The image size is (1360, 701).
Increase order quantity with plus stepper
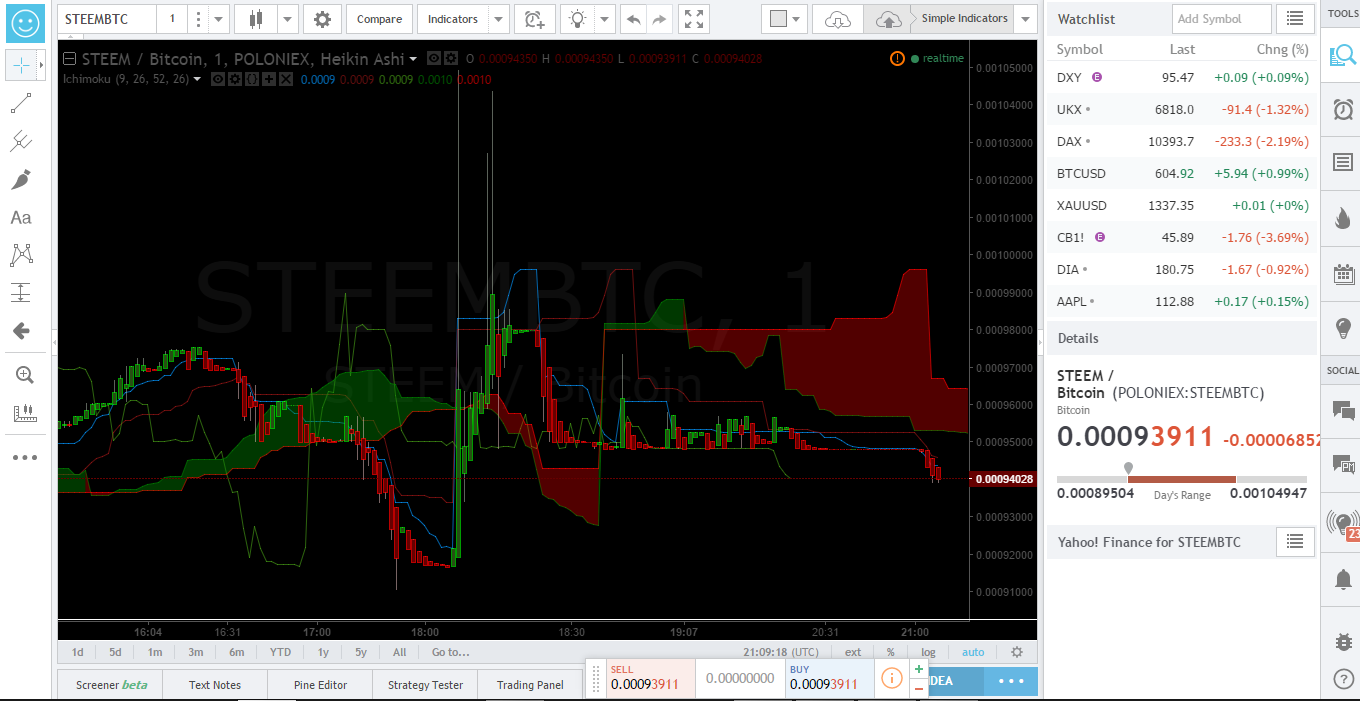click(919, 669)
